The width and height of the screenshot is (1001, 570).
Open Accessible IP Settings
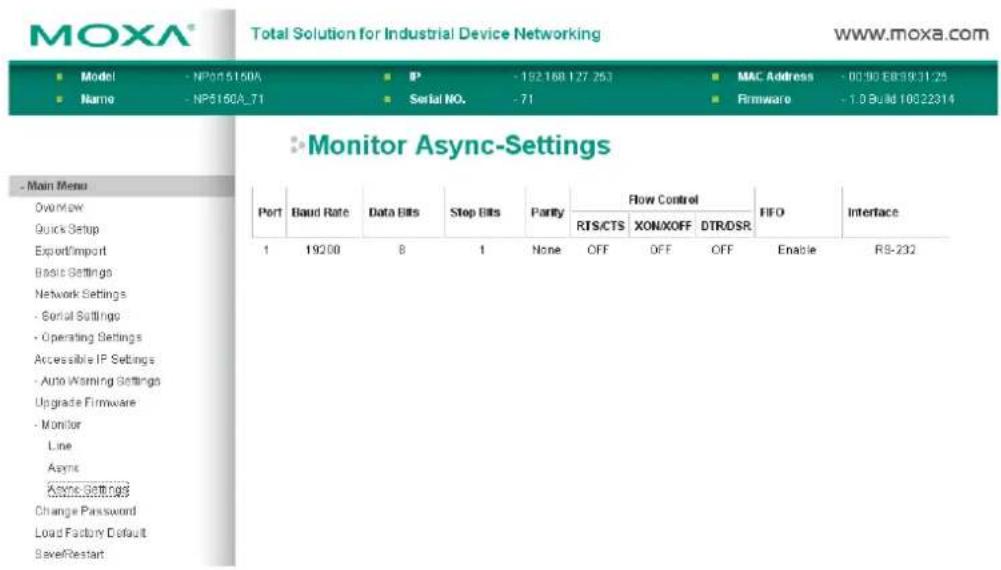[x=94, y=359]
